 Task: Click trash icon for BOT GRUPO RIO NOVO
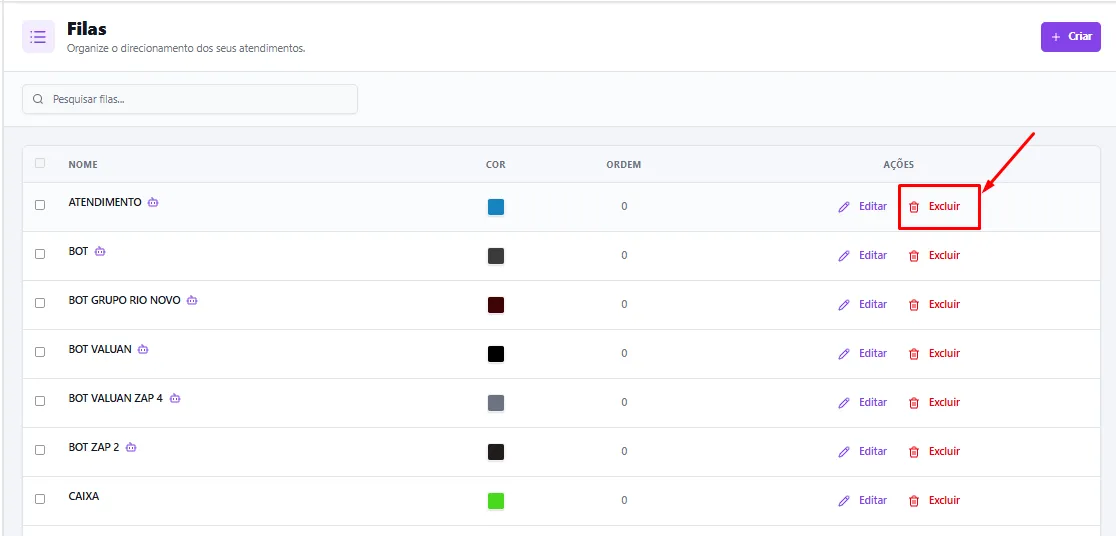[914, 305]
